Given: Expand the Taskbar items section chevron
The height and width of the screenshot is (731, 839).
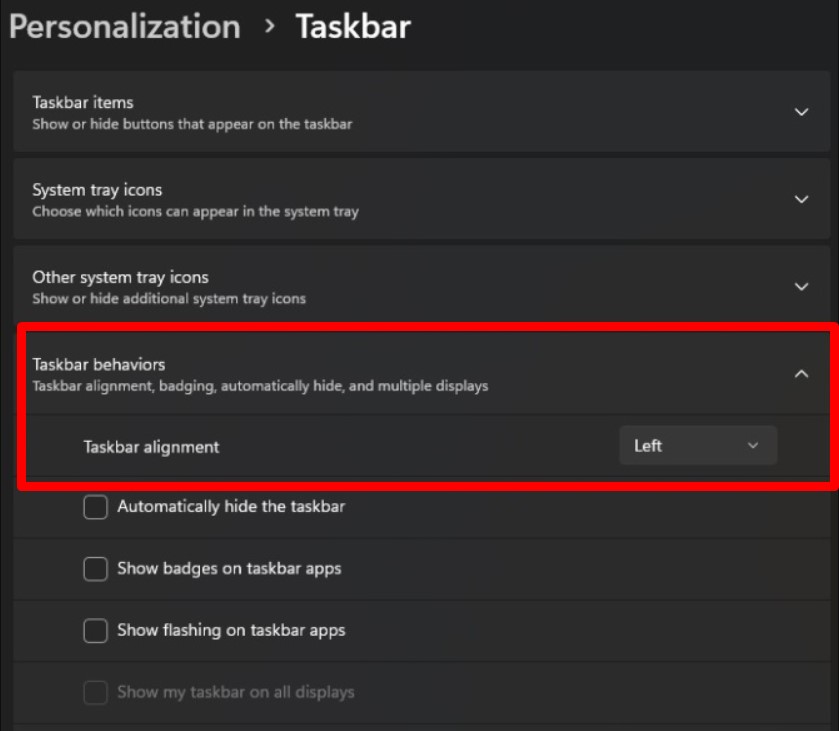Looking at the screenshot, I should (801, 112).
